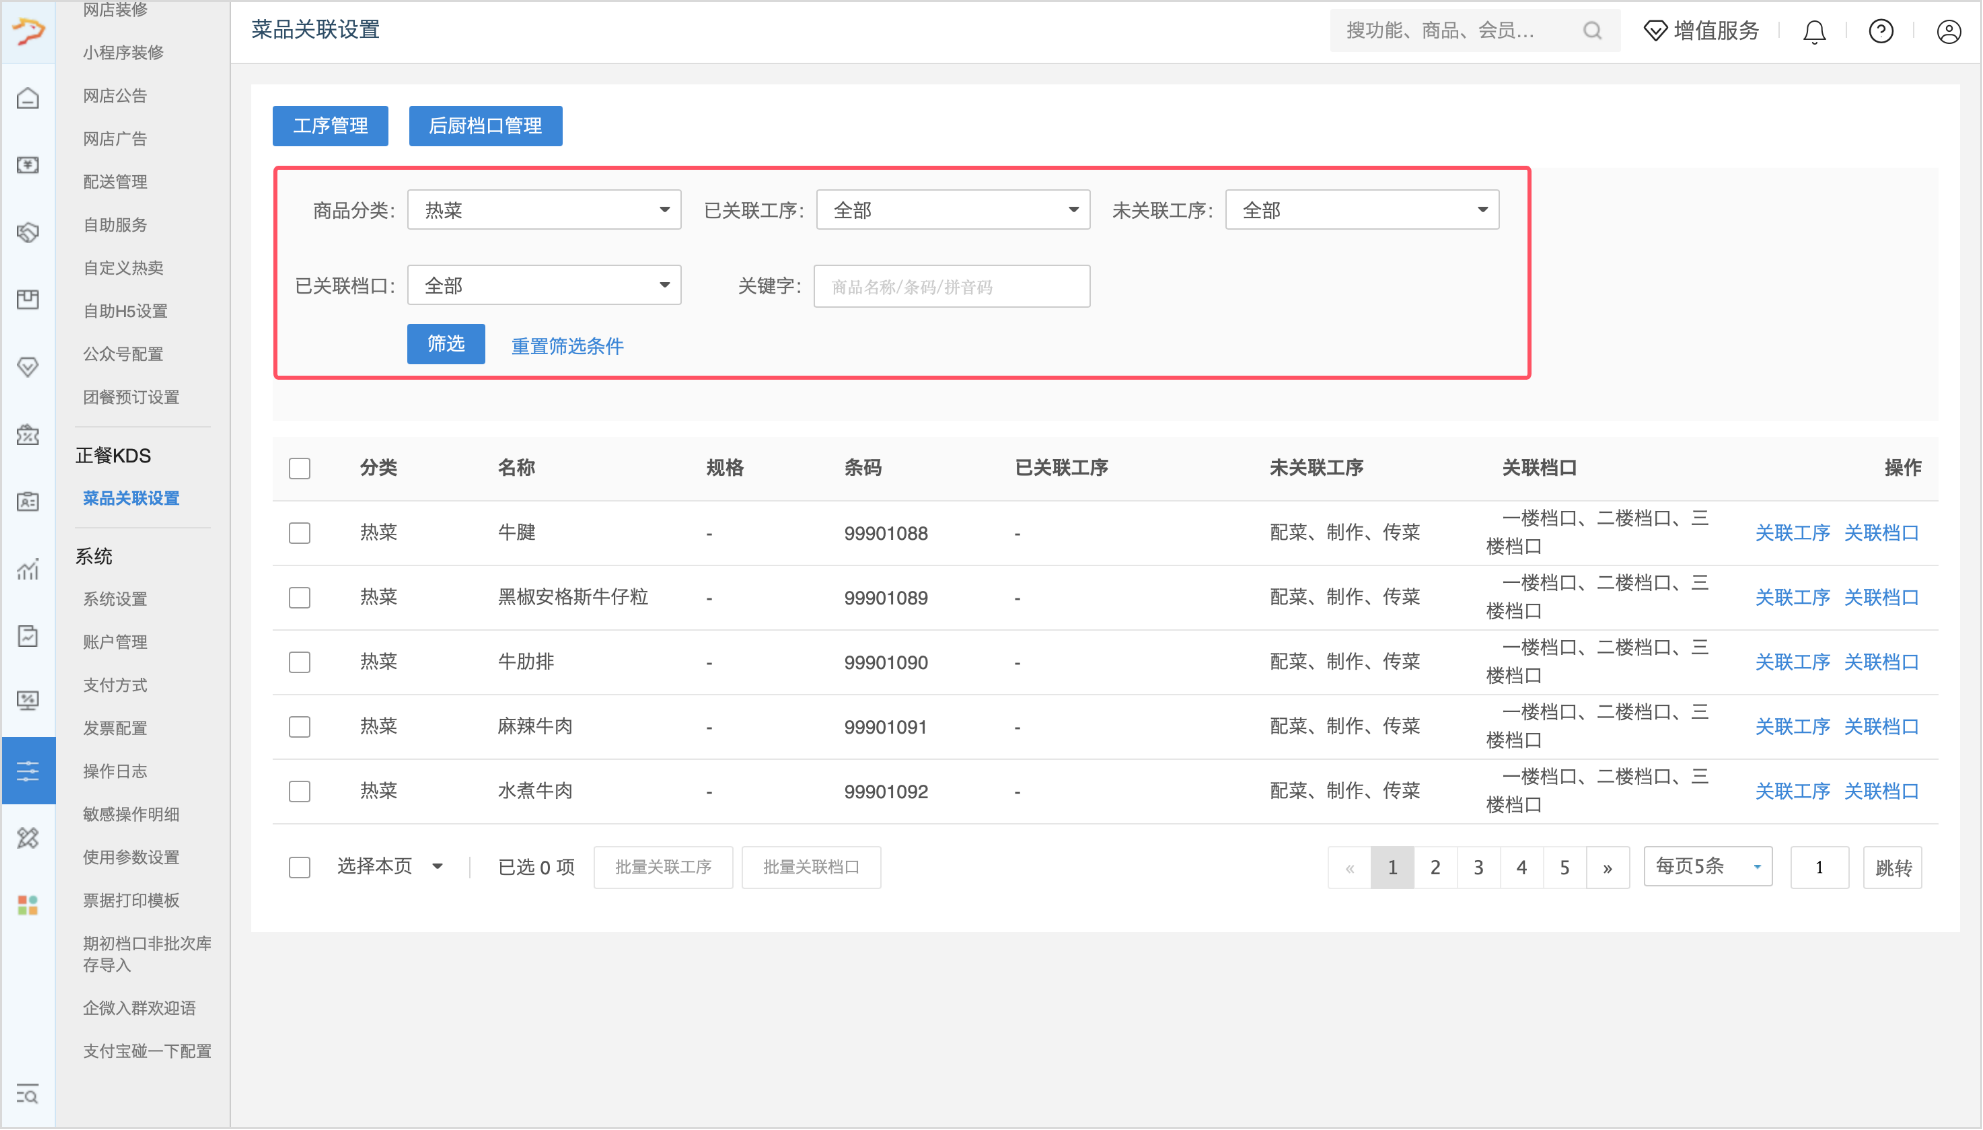Click the magnifier search icon in top bar
1983x1130 pixels.
tap(1592, 31)
